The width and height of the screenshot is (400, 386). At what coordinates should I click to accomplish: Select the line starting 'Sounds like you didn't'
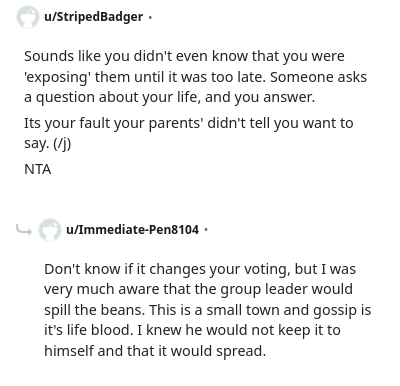[x=184, y=56]
